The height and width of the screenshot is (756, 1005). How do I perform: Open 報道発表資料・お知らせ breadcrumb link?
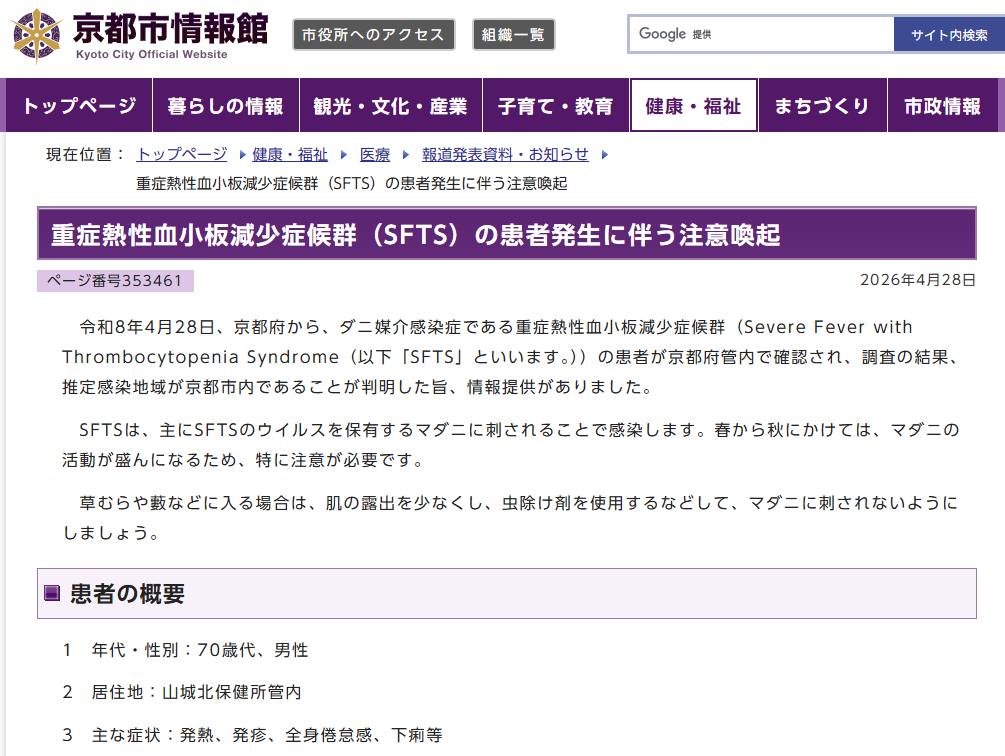(x=505, y=154)
